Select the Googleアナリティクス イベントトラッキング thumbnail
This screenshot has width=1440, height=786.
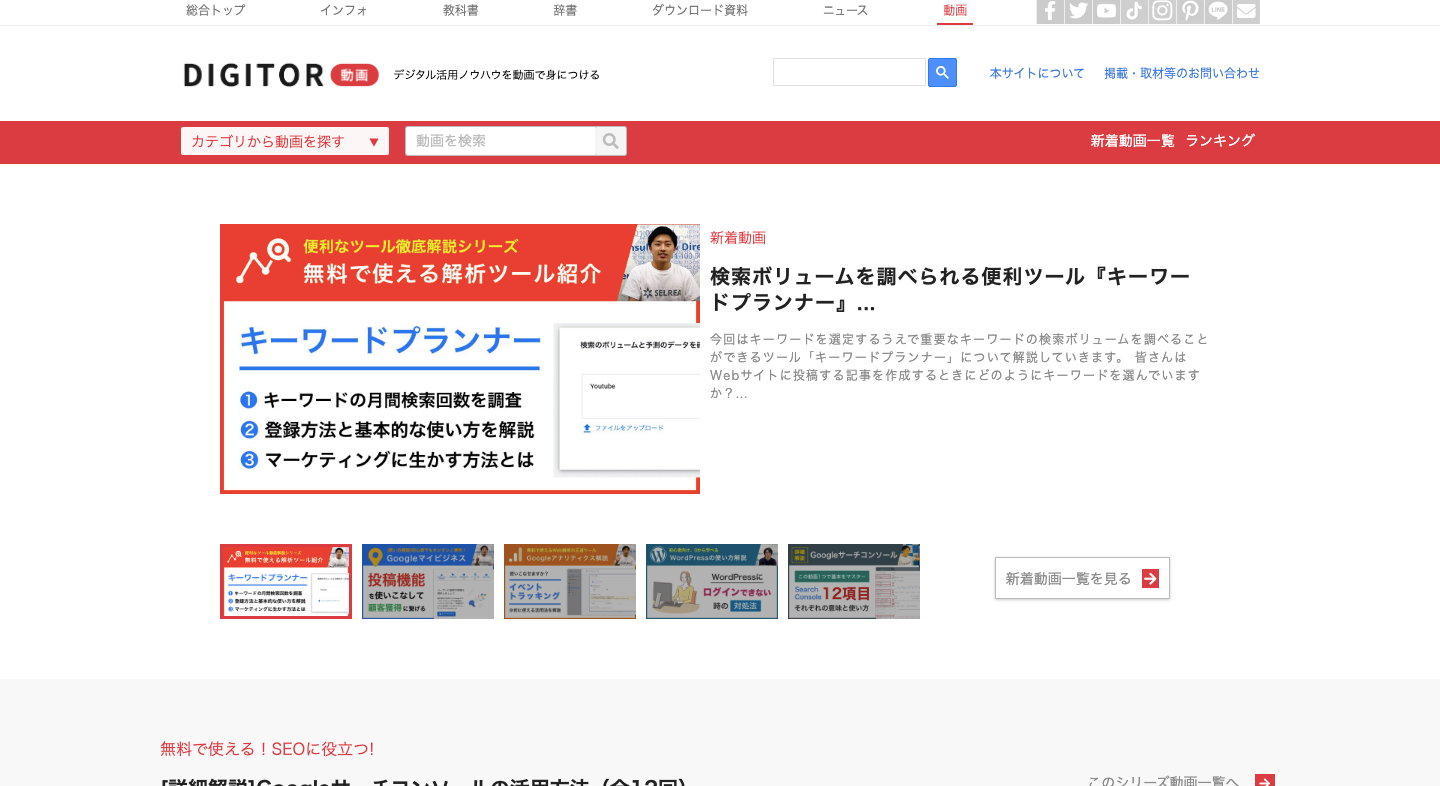click(x=570, y=581)
